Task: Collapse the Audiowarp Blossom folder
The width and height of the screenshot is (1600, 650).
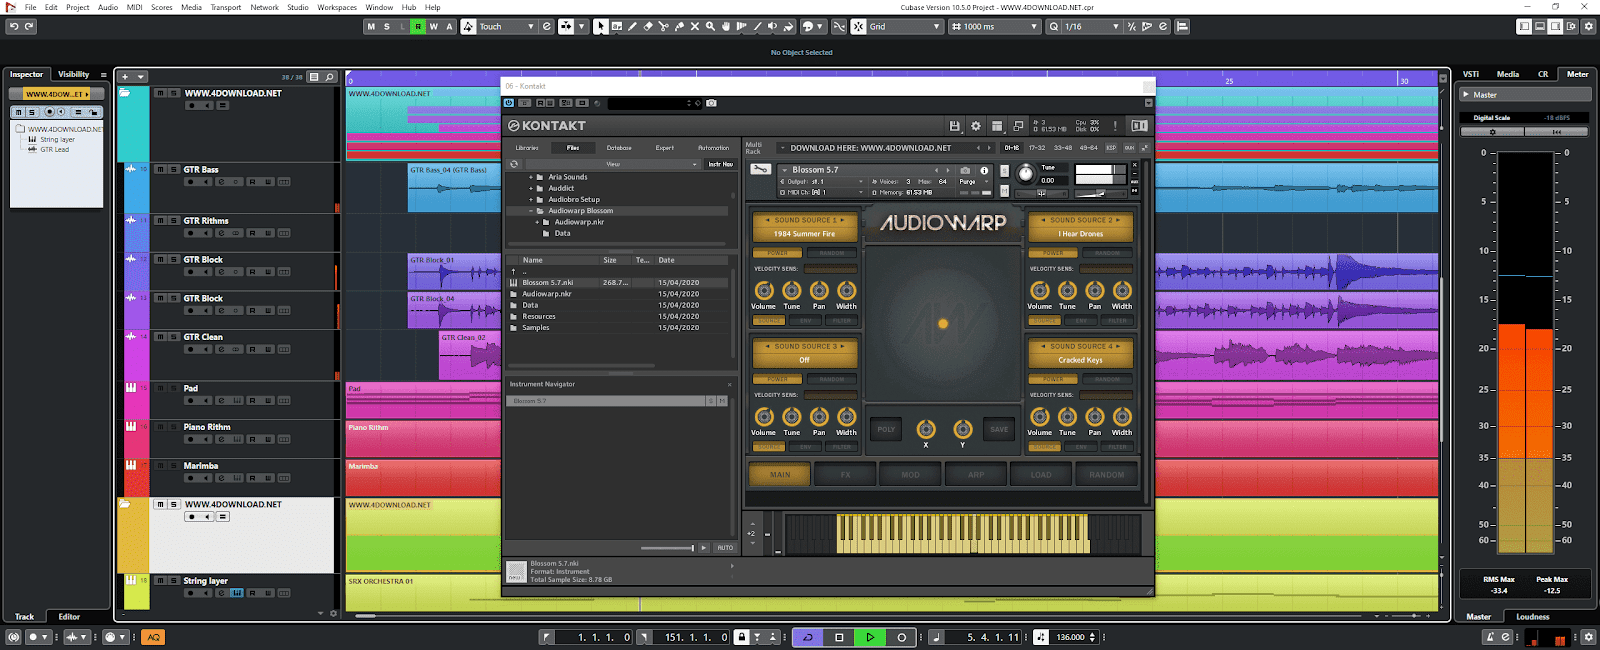Action: 531,211
